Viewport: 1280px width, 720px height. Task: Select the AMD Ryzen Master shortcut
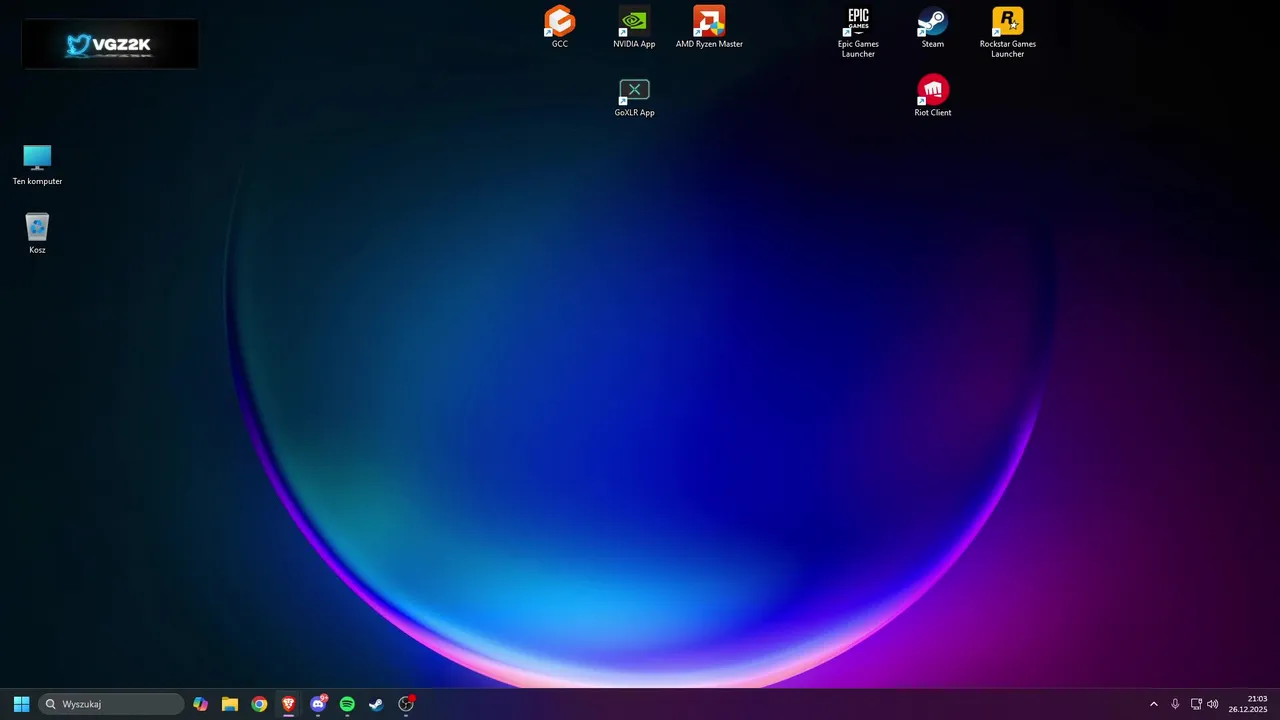pos(709,27)
